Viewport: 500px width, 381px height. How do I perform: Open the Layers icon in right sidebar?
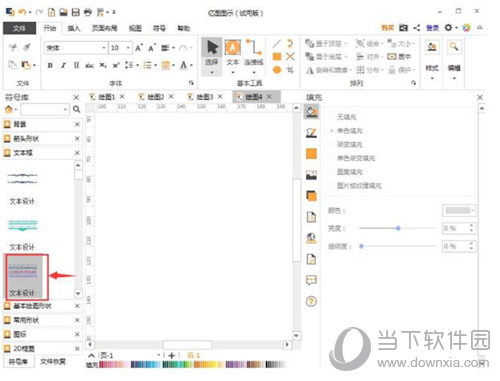(x=311, y=196)
